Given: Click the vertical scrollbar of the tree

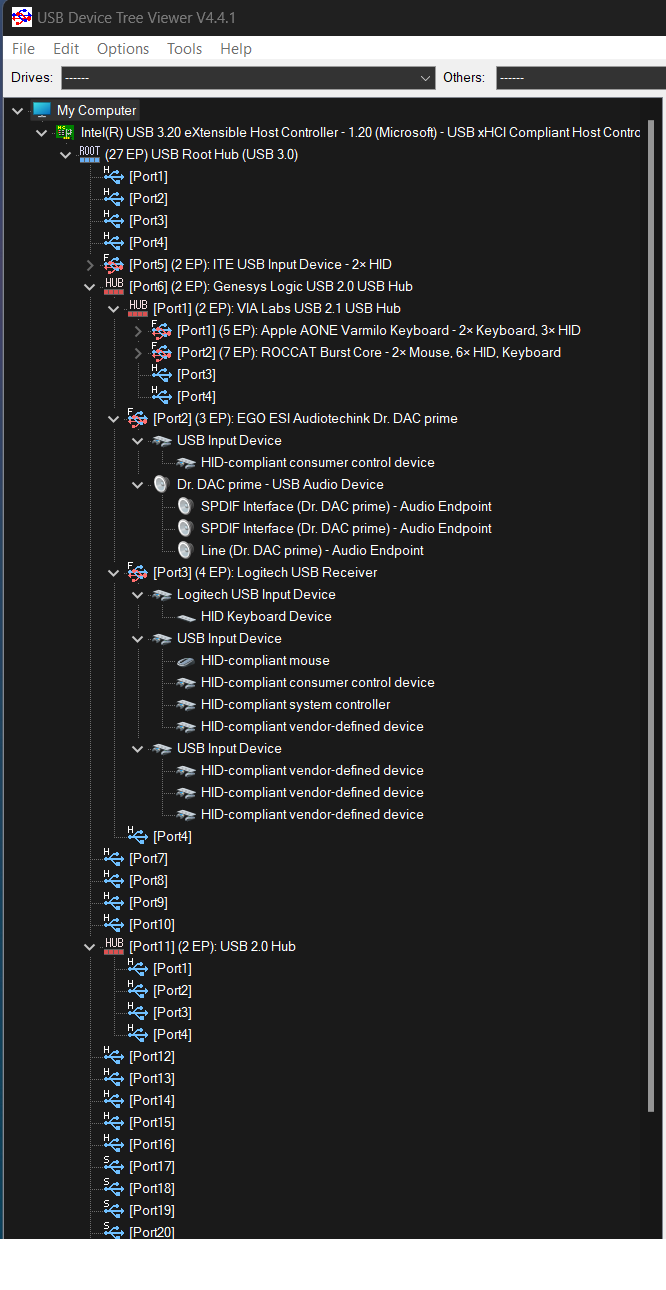Looking at the screenshot, I should [651, 615].
